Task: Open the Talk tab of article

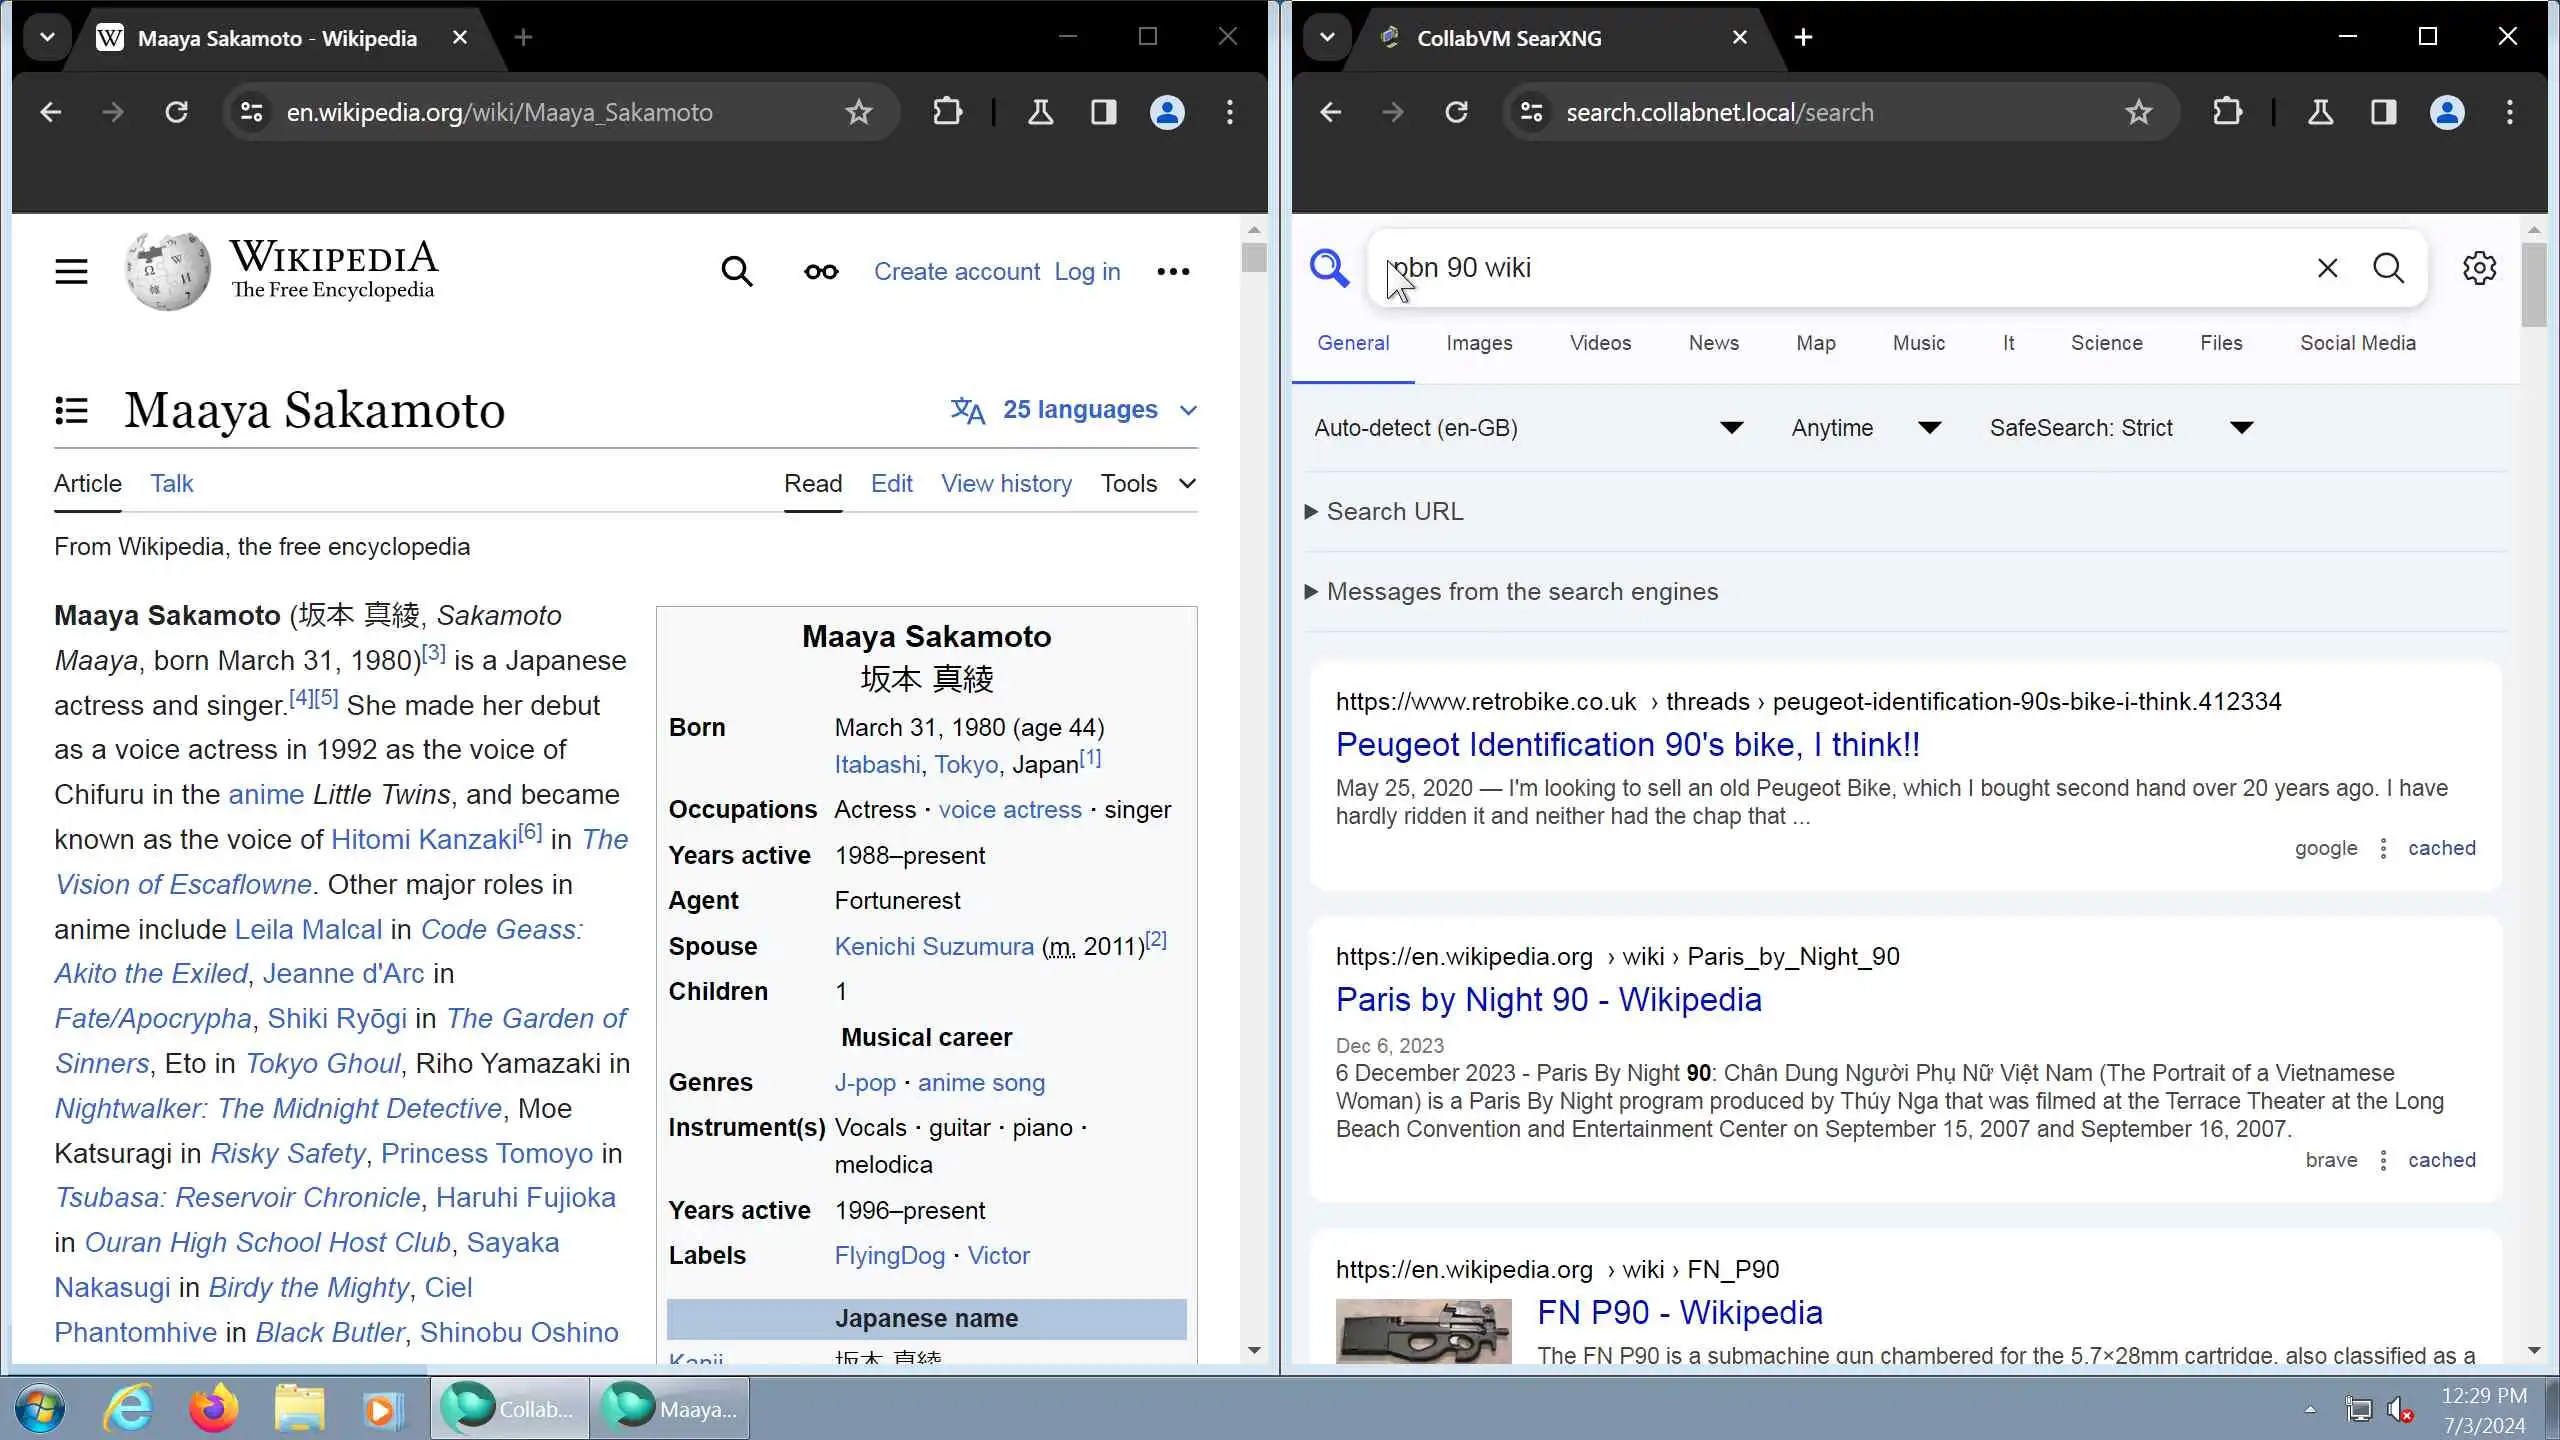Action: [x=171, y=484]
